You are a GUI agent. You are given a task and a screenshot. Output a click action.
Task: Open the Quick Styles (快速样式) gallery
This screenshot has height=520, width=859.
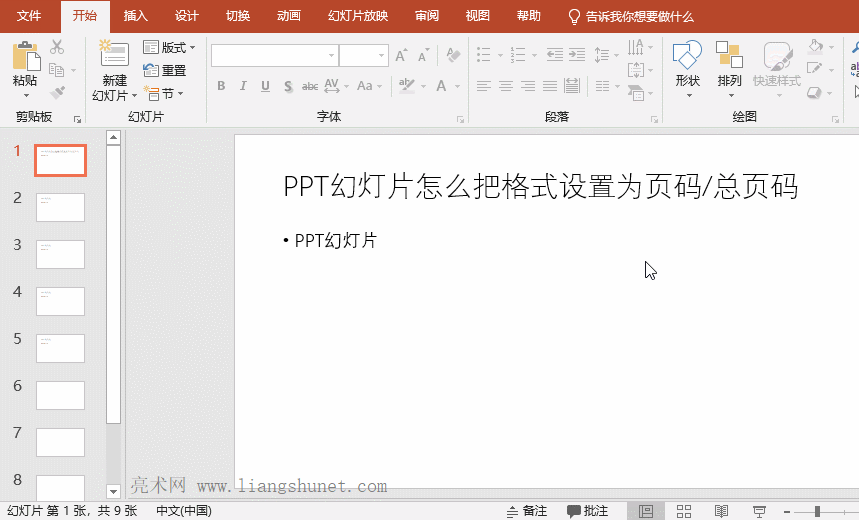pyautogui.click(x=777, y=68)
